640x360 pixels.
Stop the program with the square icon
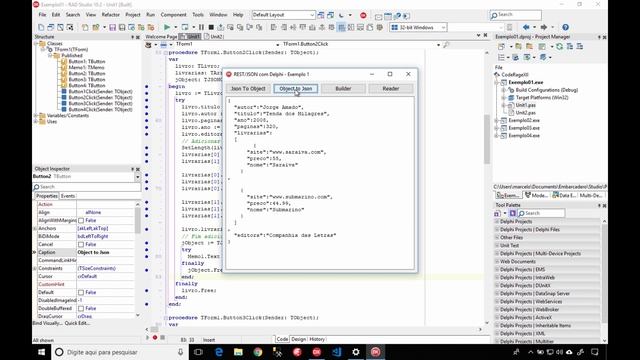pyautogui.click(x=211, y=27)
